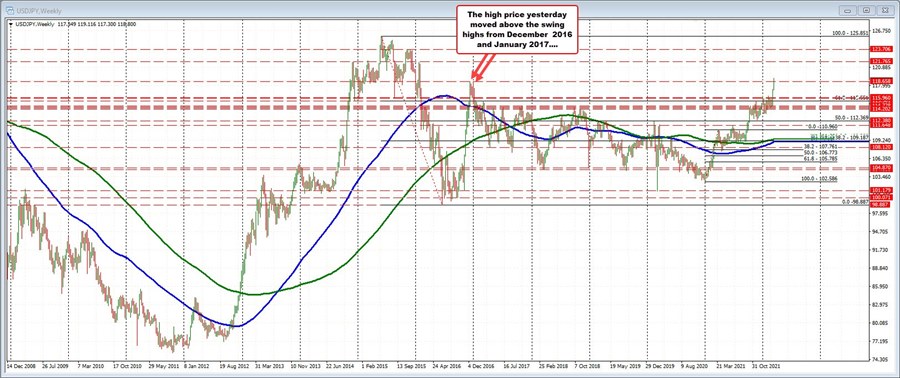Click the 80.085 price scale value
Viewport: 900px width, 378px height.
tap(882, 324)
